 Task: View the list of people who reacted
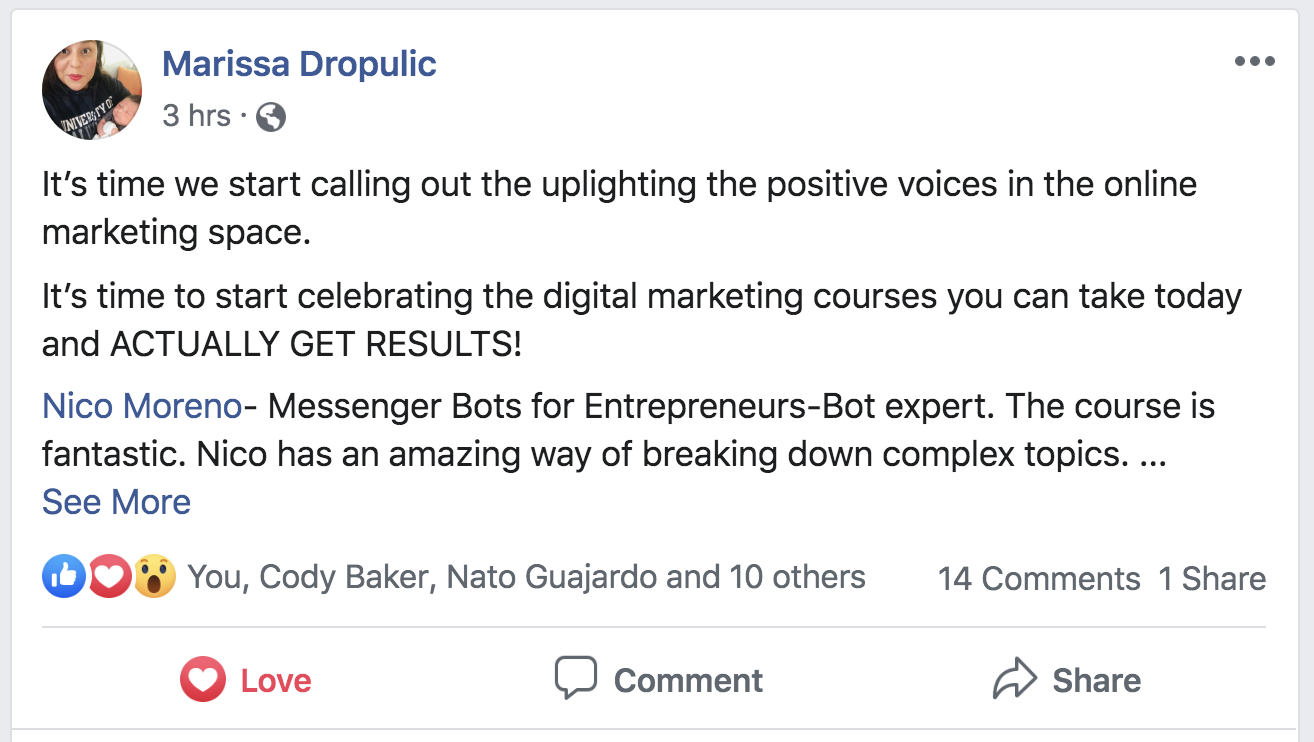[x=526, y=577]
